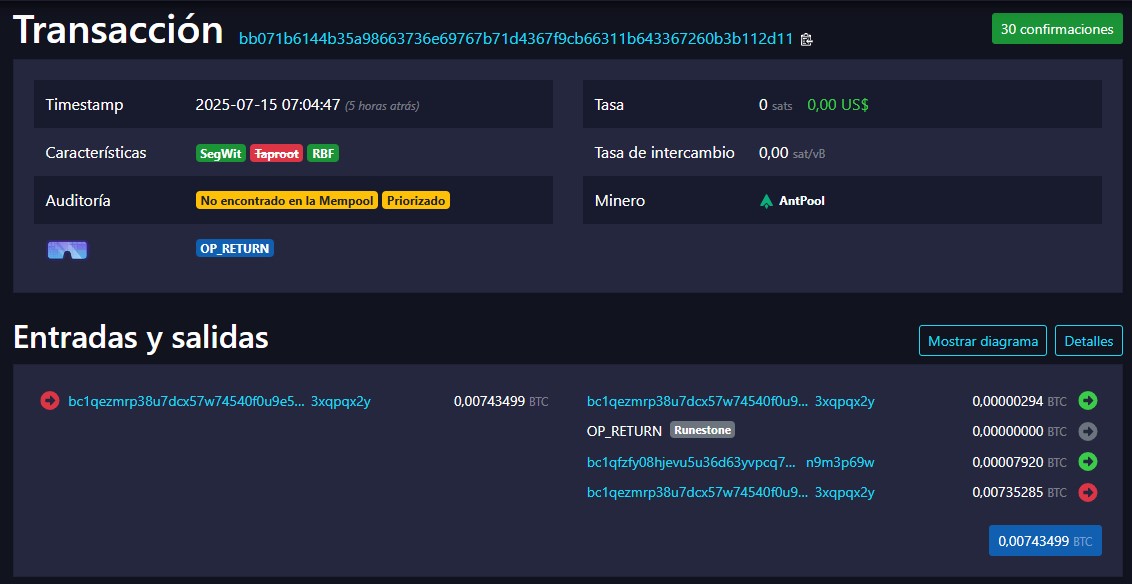Open the last output address link
The width and height of the screenshot is (1132, 584).
click(x=730, y=493)
